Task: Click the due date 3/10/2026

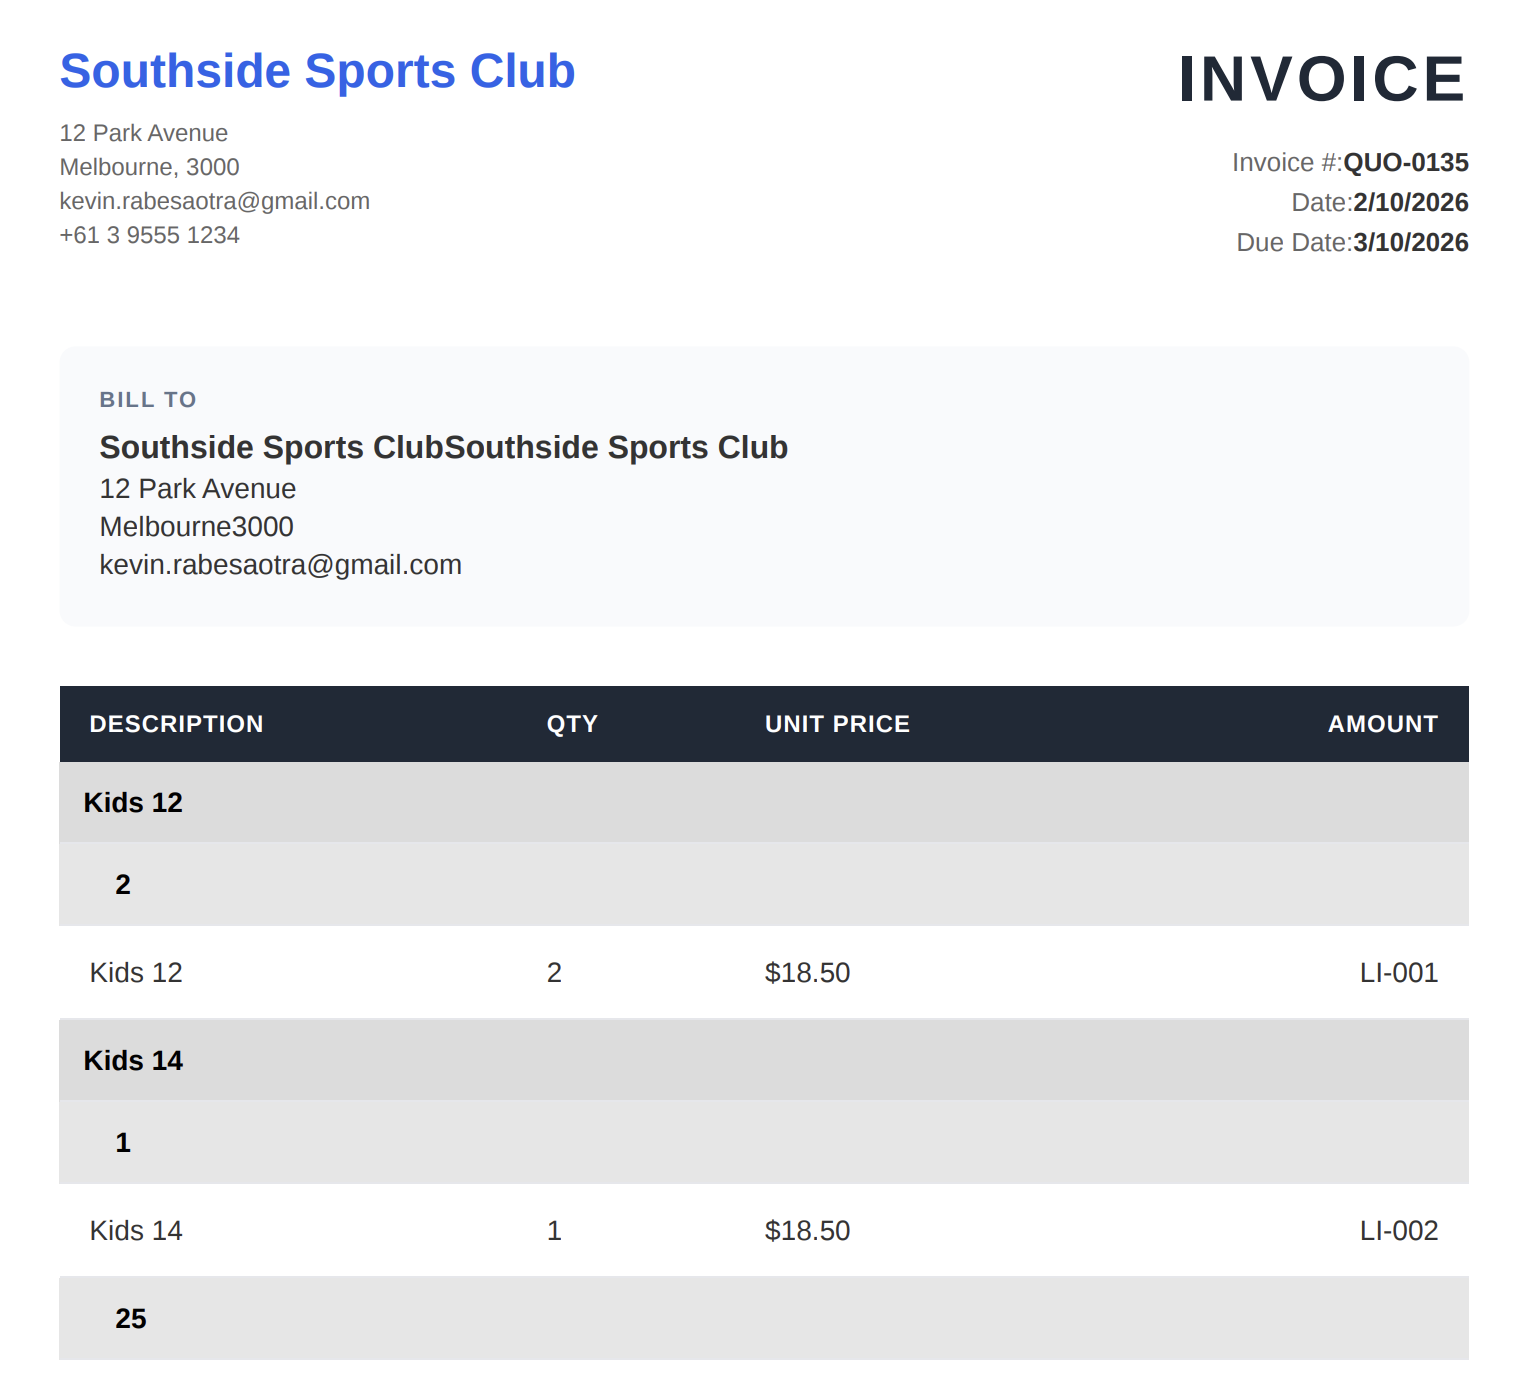Action: 1410,243
